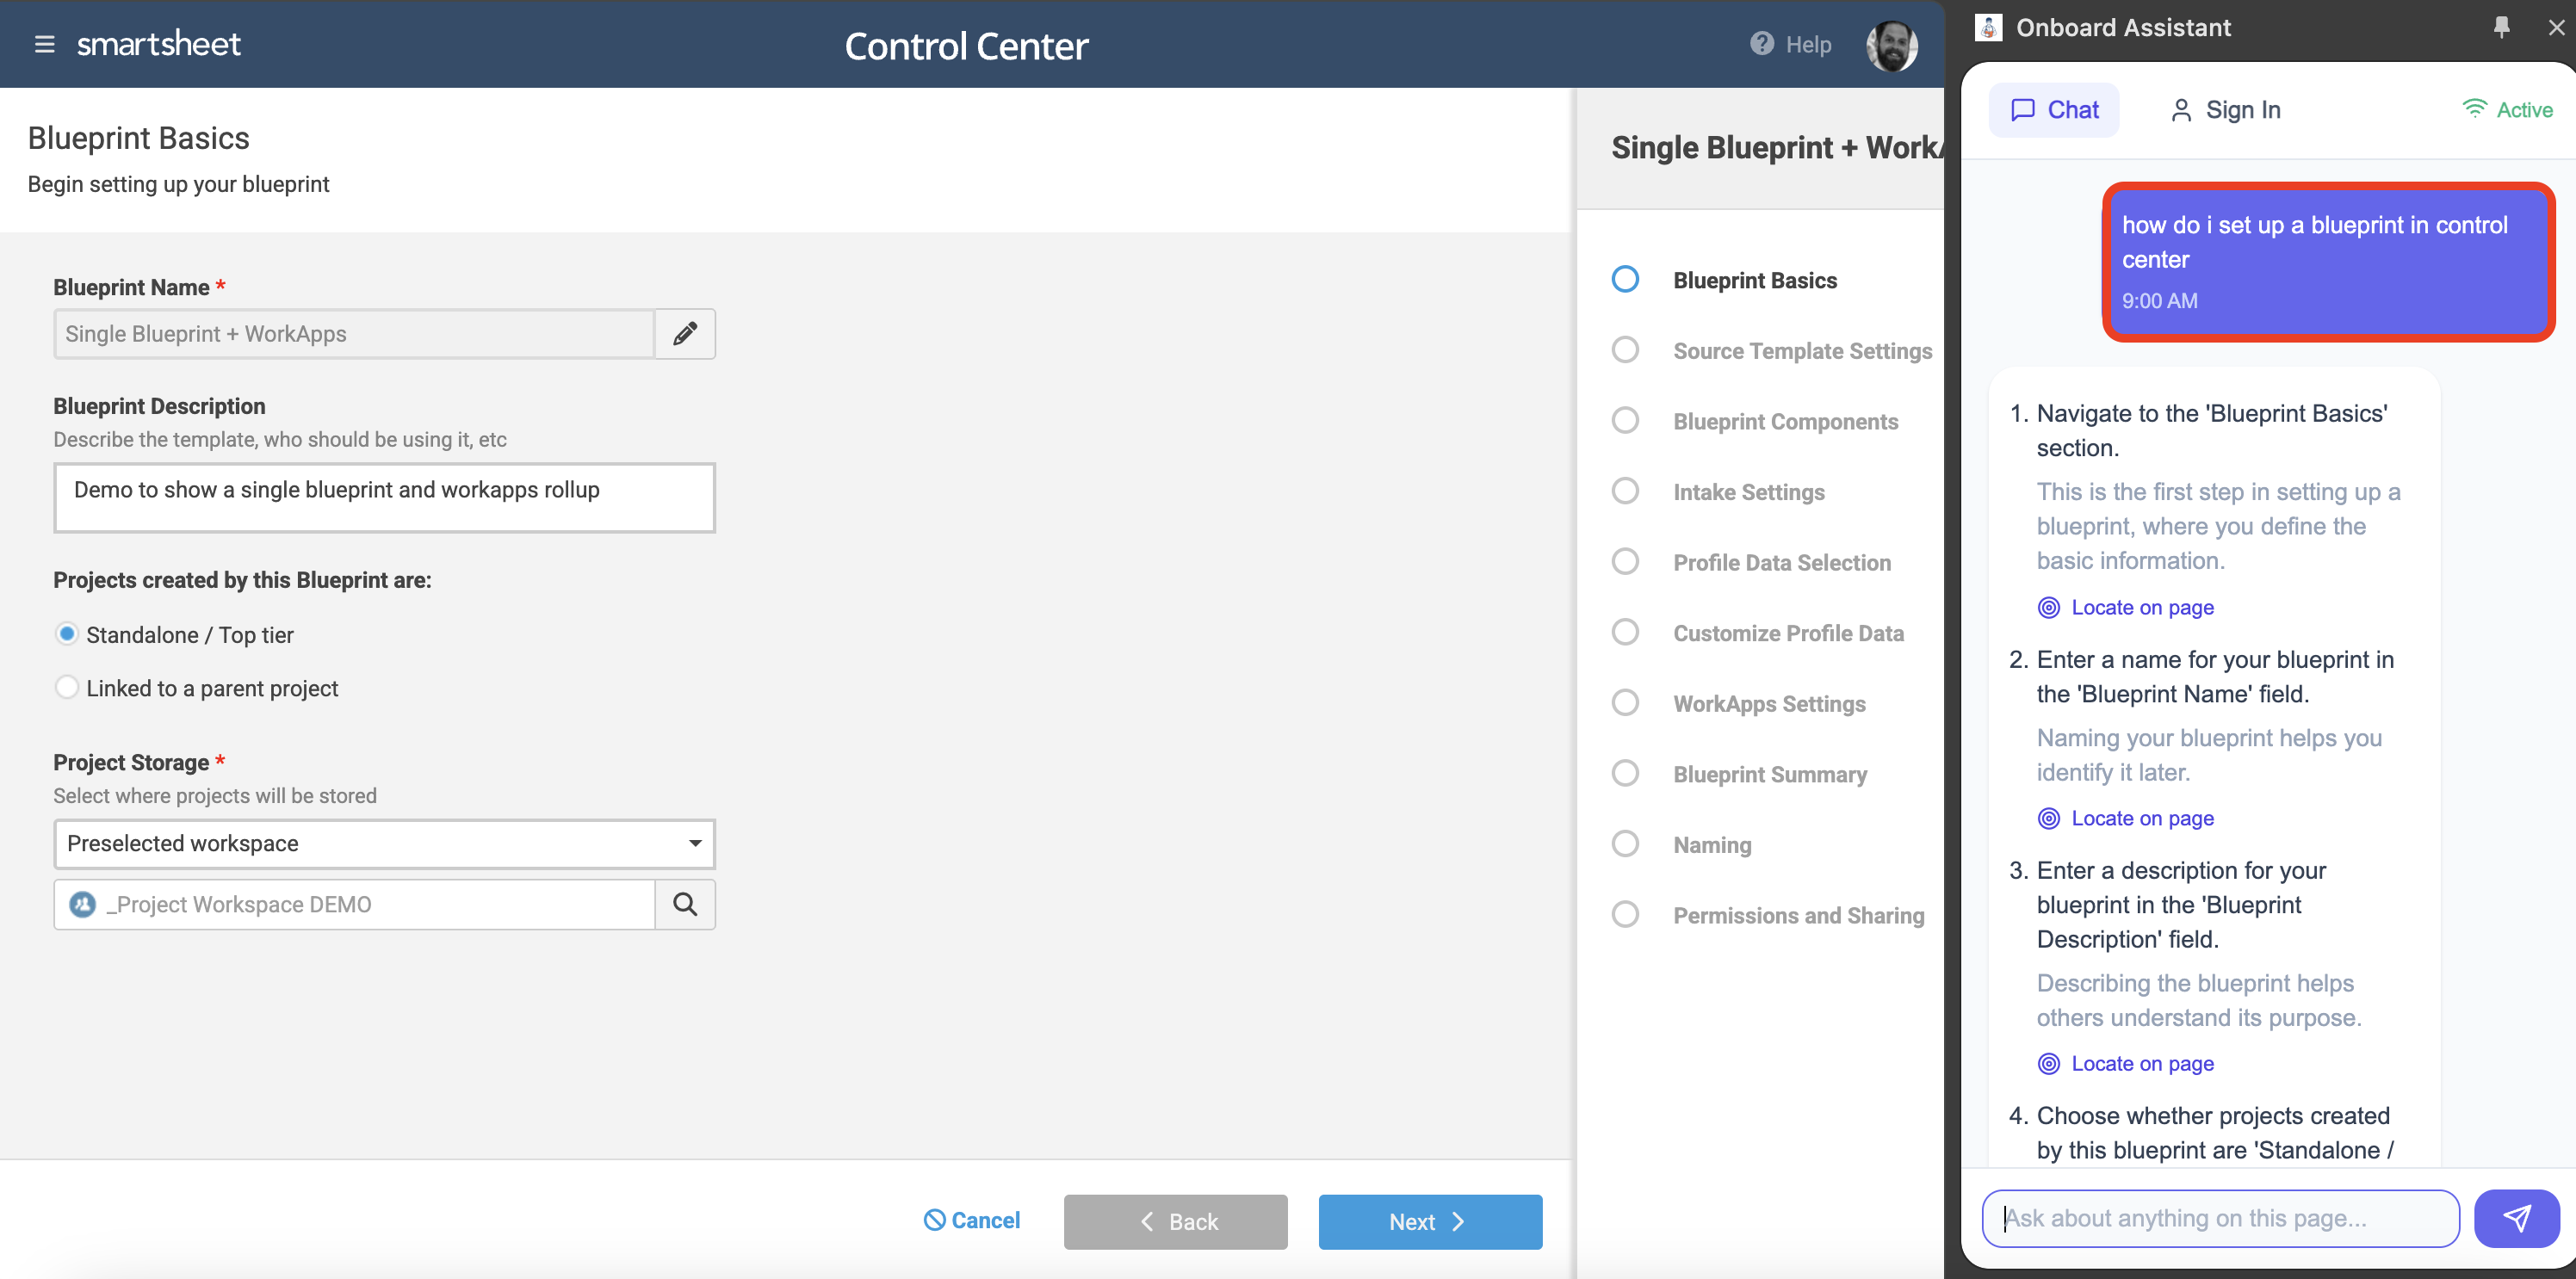The width and height of the screenshot is (2576, 1279).
Task: Click the Ask about anything input field
Action: pos(2220,1218)
